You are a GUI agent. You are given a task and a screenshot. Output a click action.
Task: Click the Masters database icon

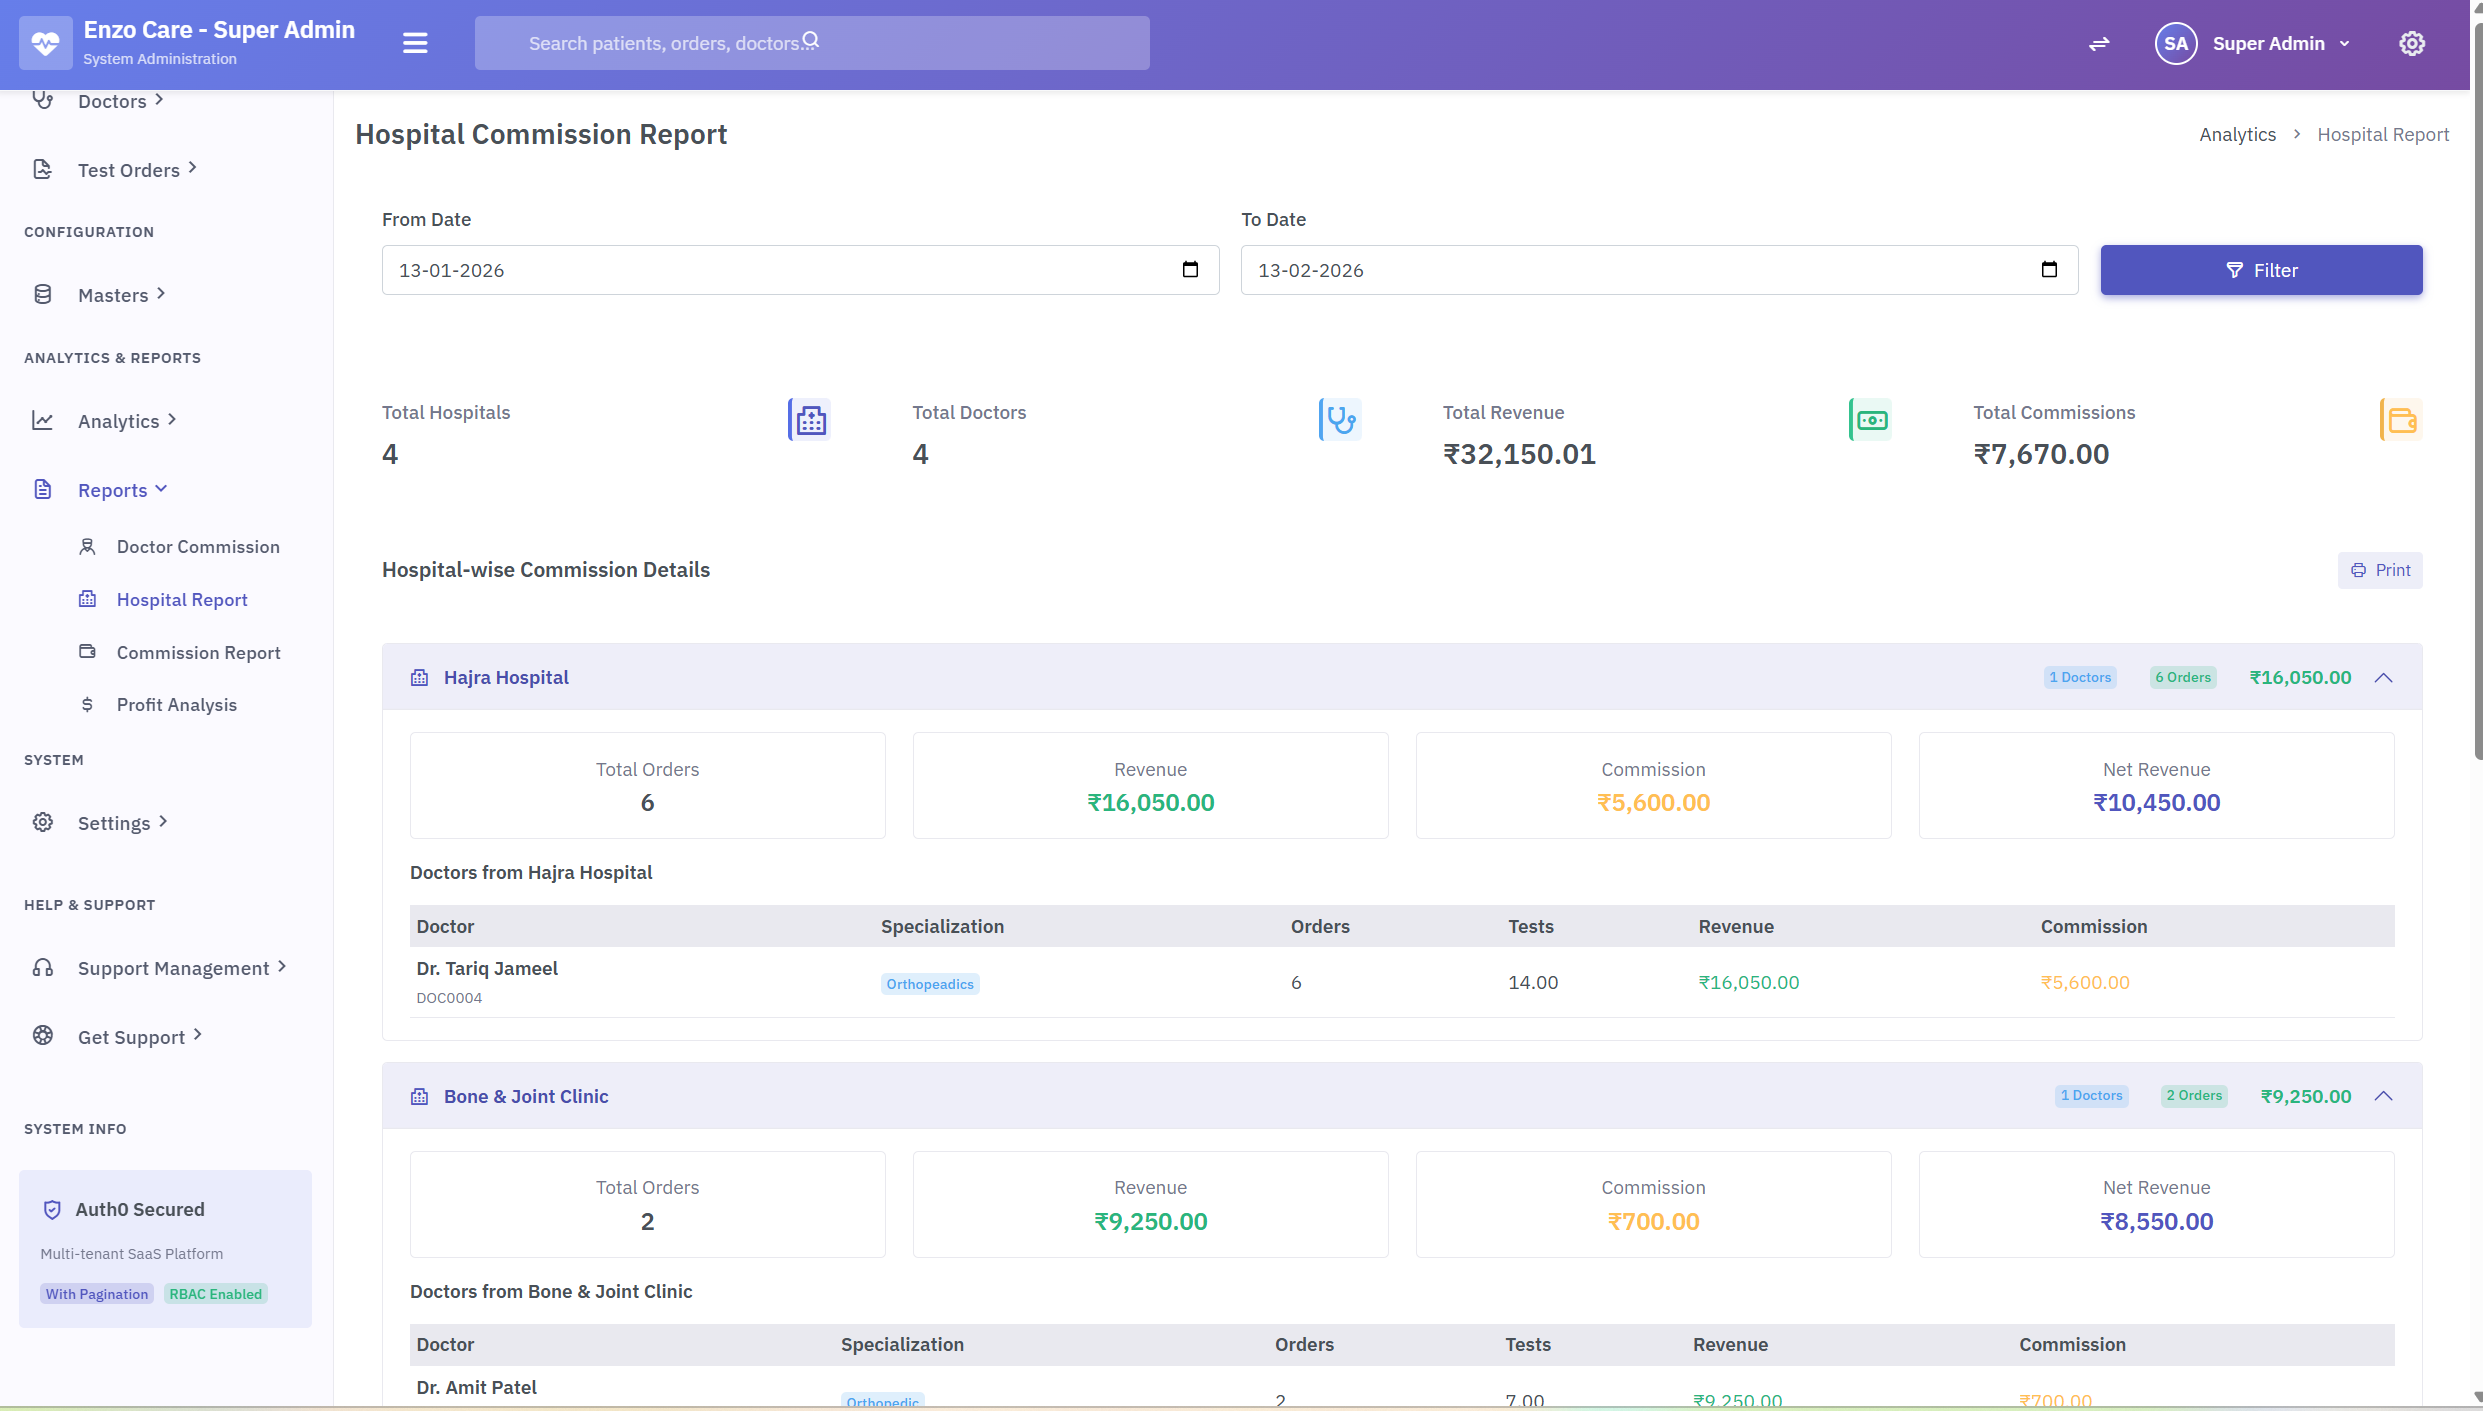click(42, 293)
